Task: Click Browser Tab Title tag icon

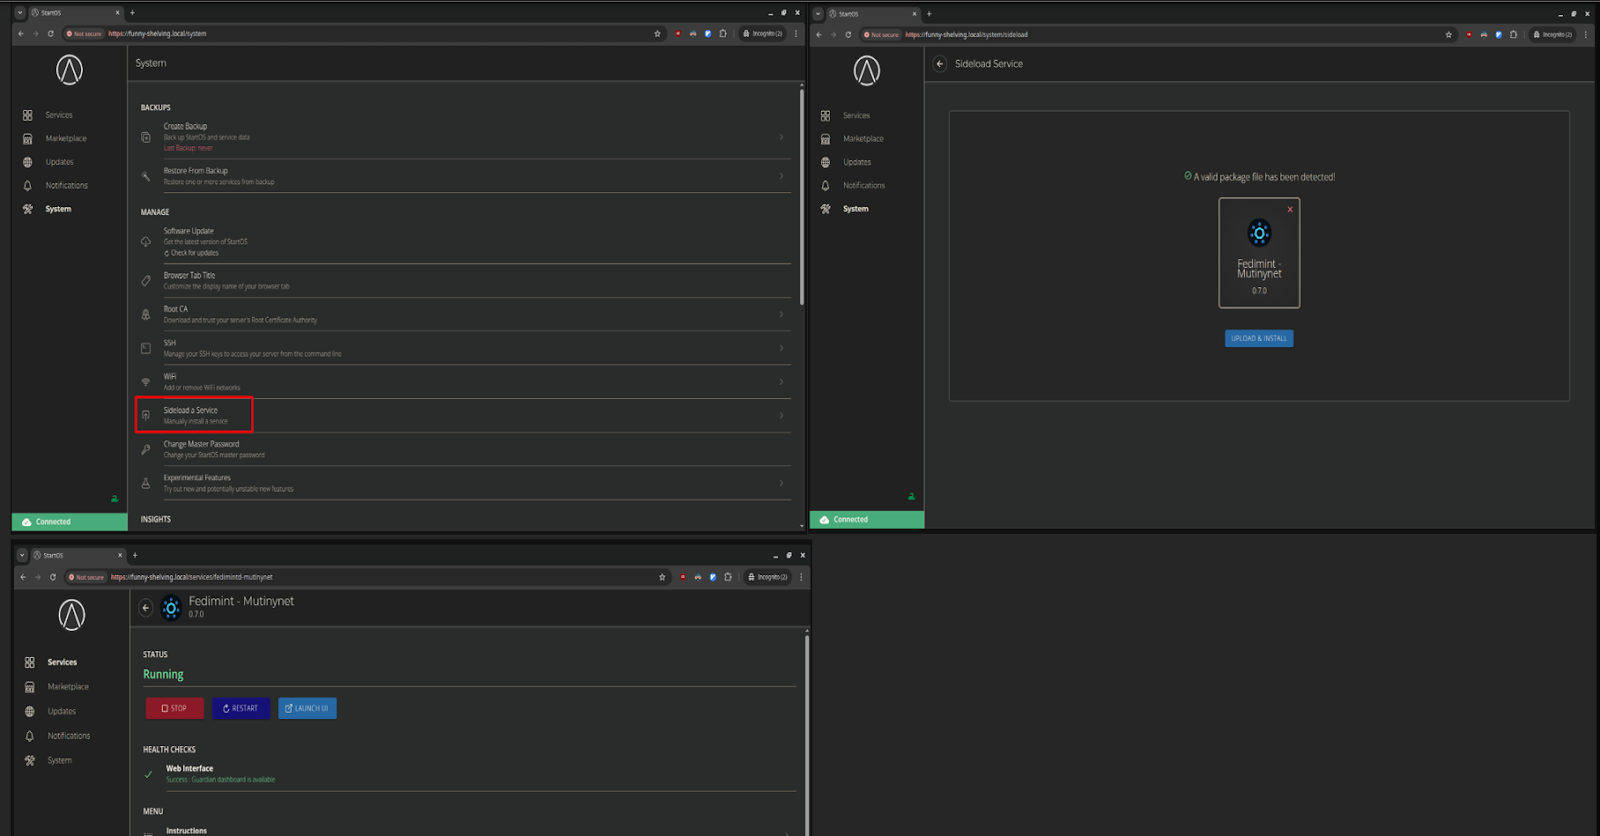Action: pos(146,281)
